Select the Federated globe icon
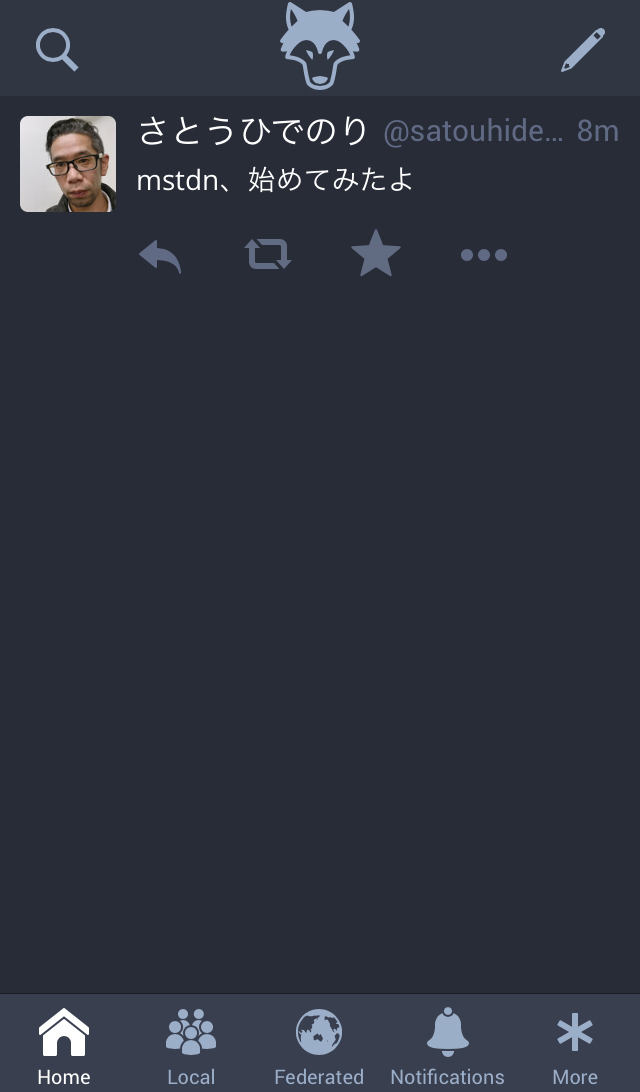The height and width of the screenshot is (1092, 640). tap(319, 1031)
